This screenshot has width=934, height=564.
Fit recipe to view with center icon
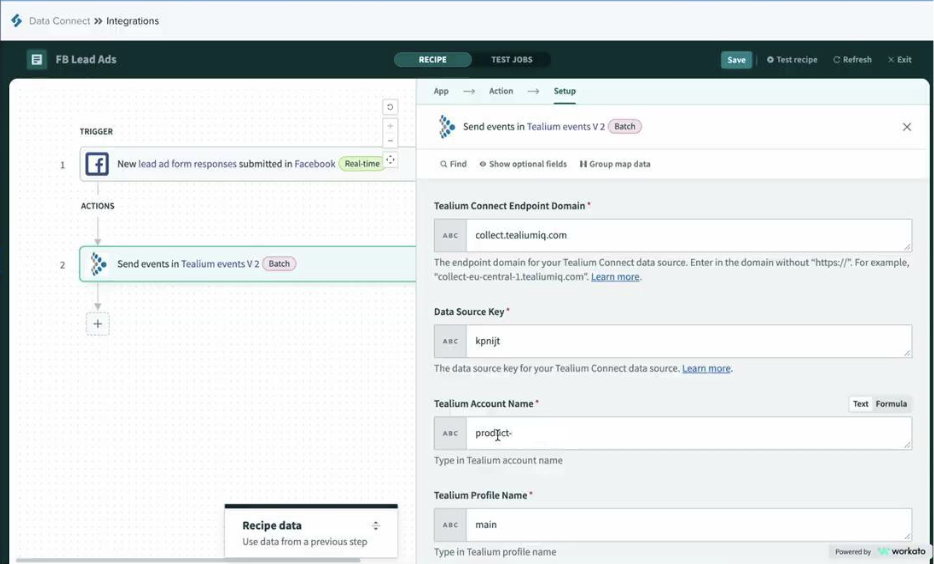tap(391, 160)
